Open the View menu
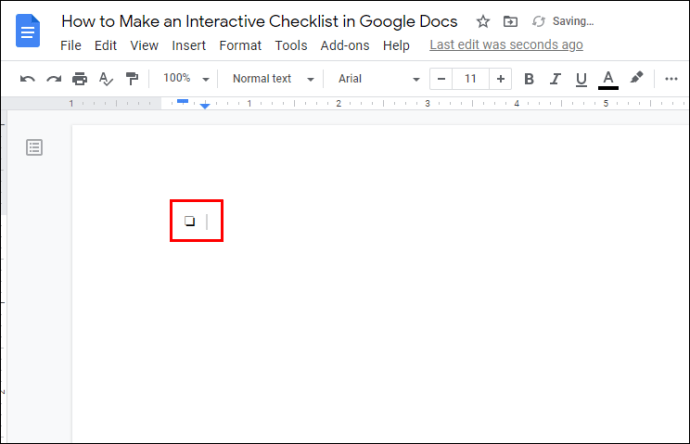This screenshot has width=690, height=444. tap(144, 45)
